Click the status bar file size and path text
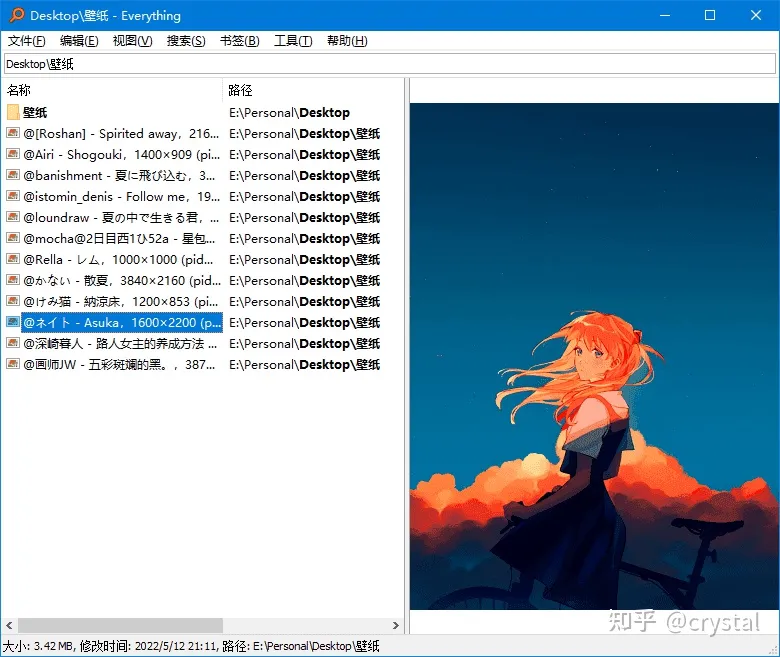Screen dimensions: 780x657 coord(192,646)
